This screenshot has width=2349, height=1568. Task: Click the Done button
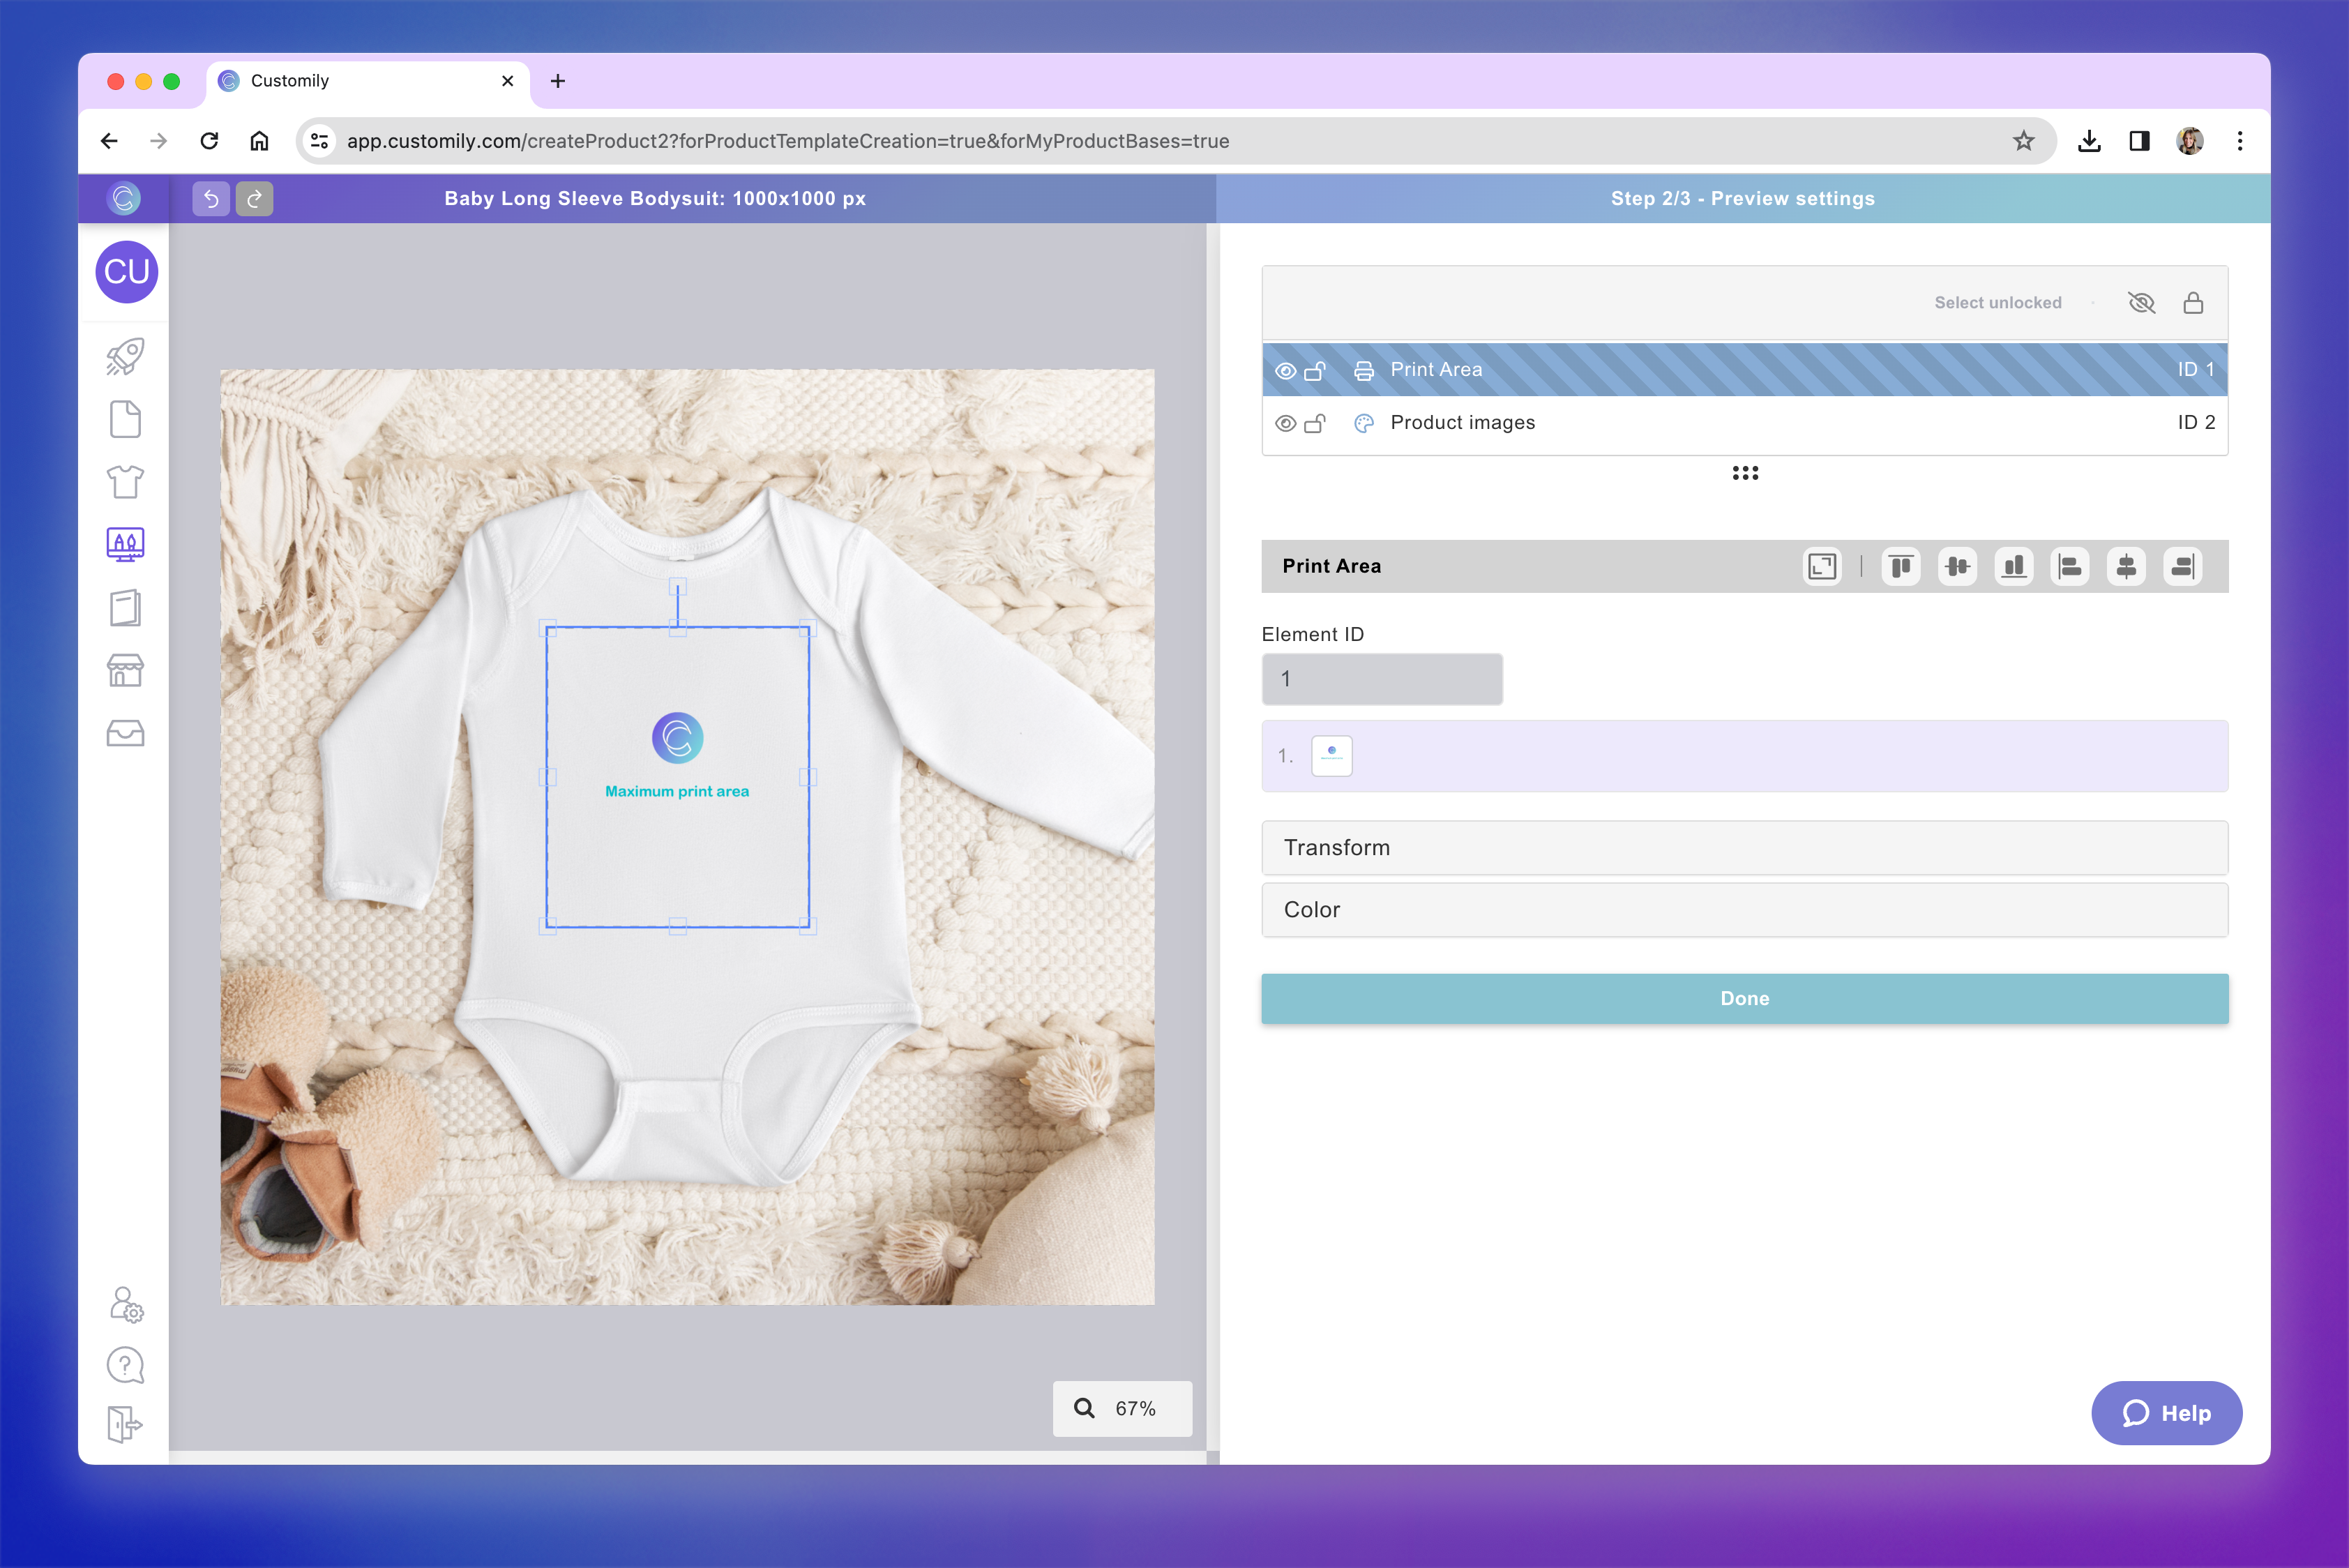(x=1744, y=999)
